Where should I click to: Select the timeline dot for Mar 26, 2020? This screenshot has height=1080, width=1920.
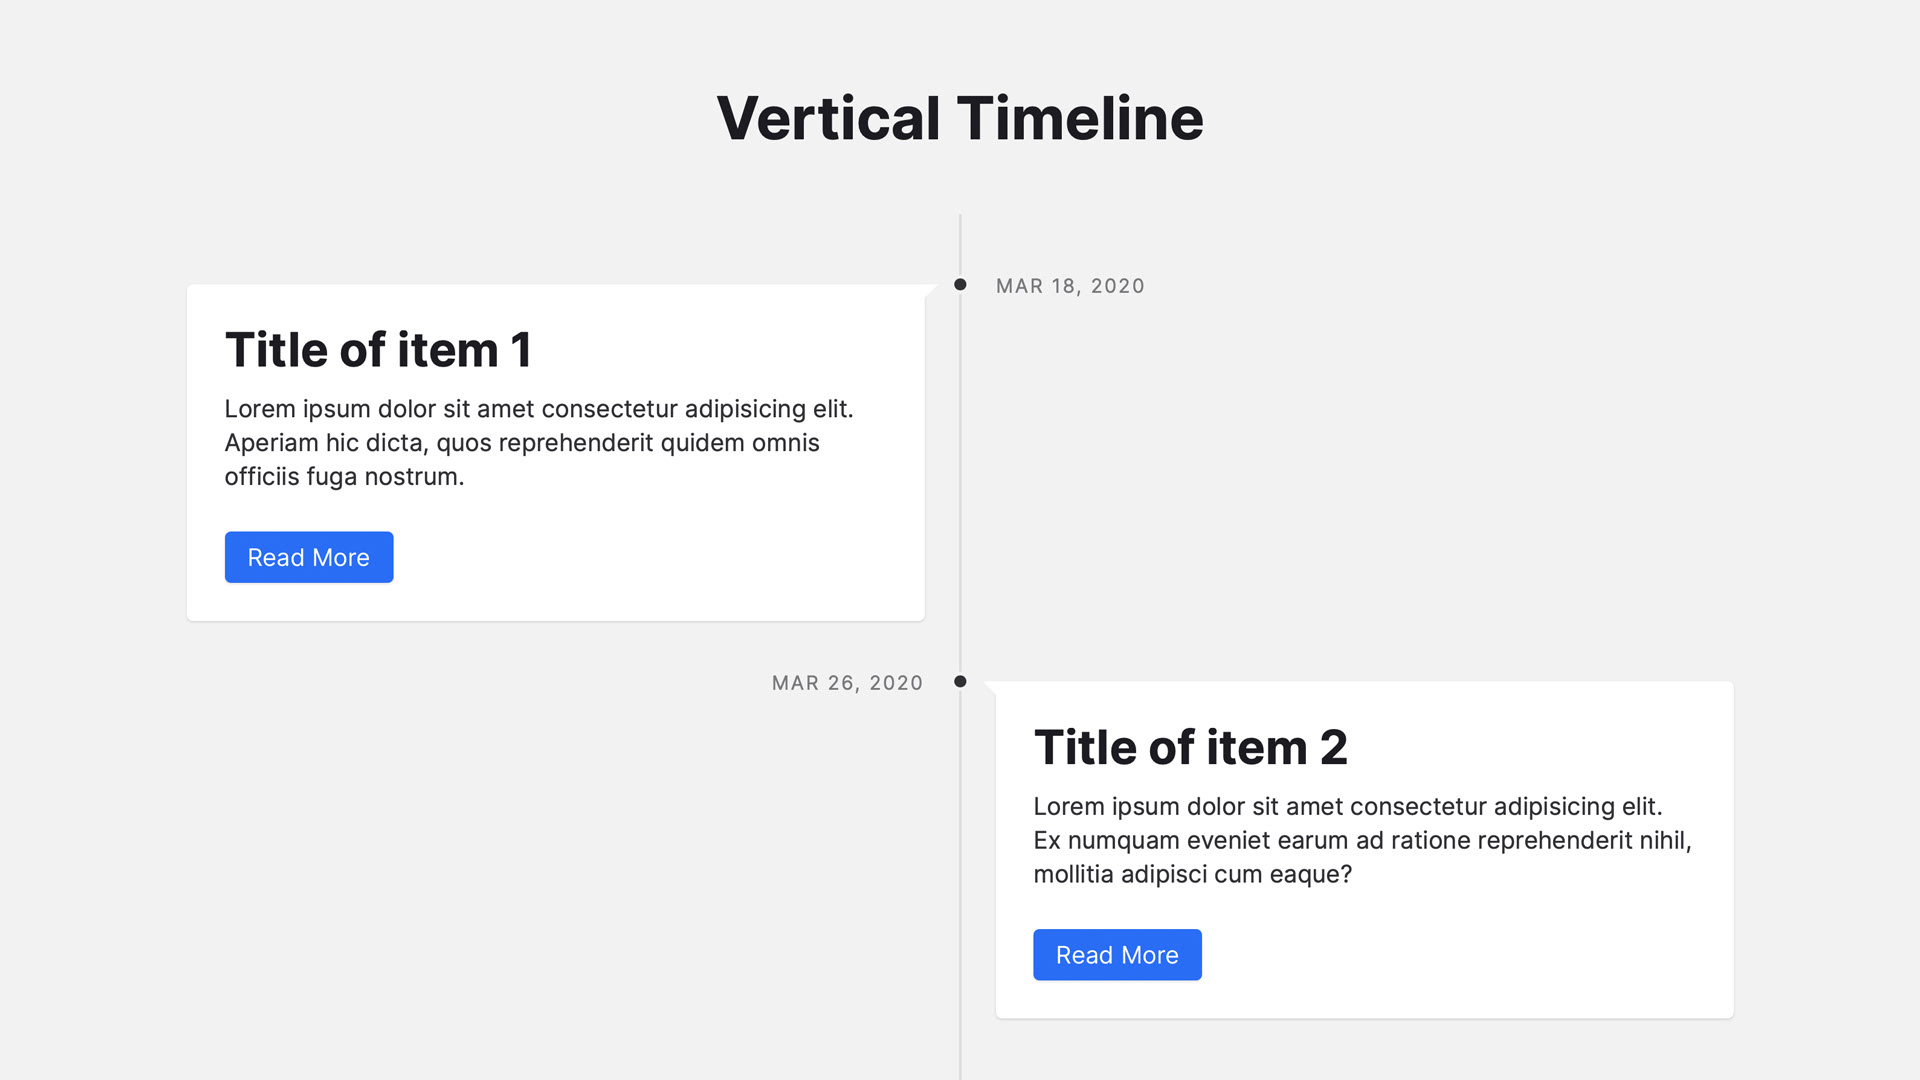tap(960, 682)
